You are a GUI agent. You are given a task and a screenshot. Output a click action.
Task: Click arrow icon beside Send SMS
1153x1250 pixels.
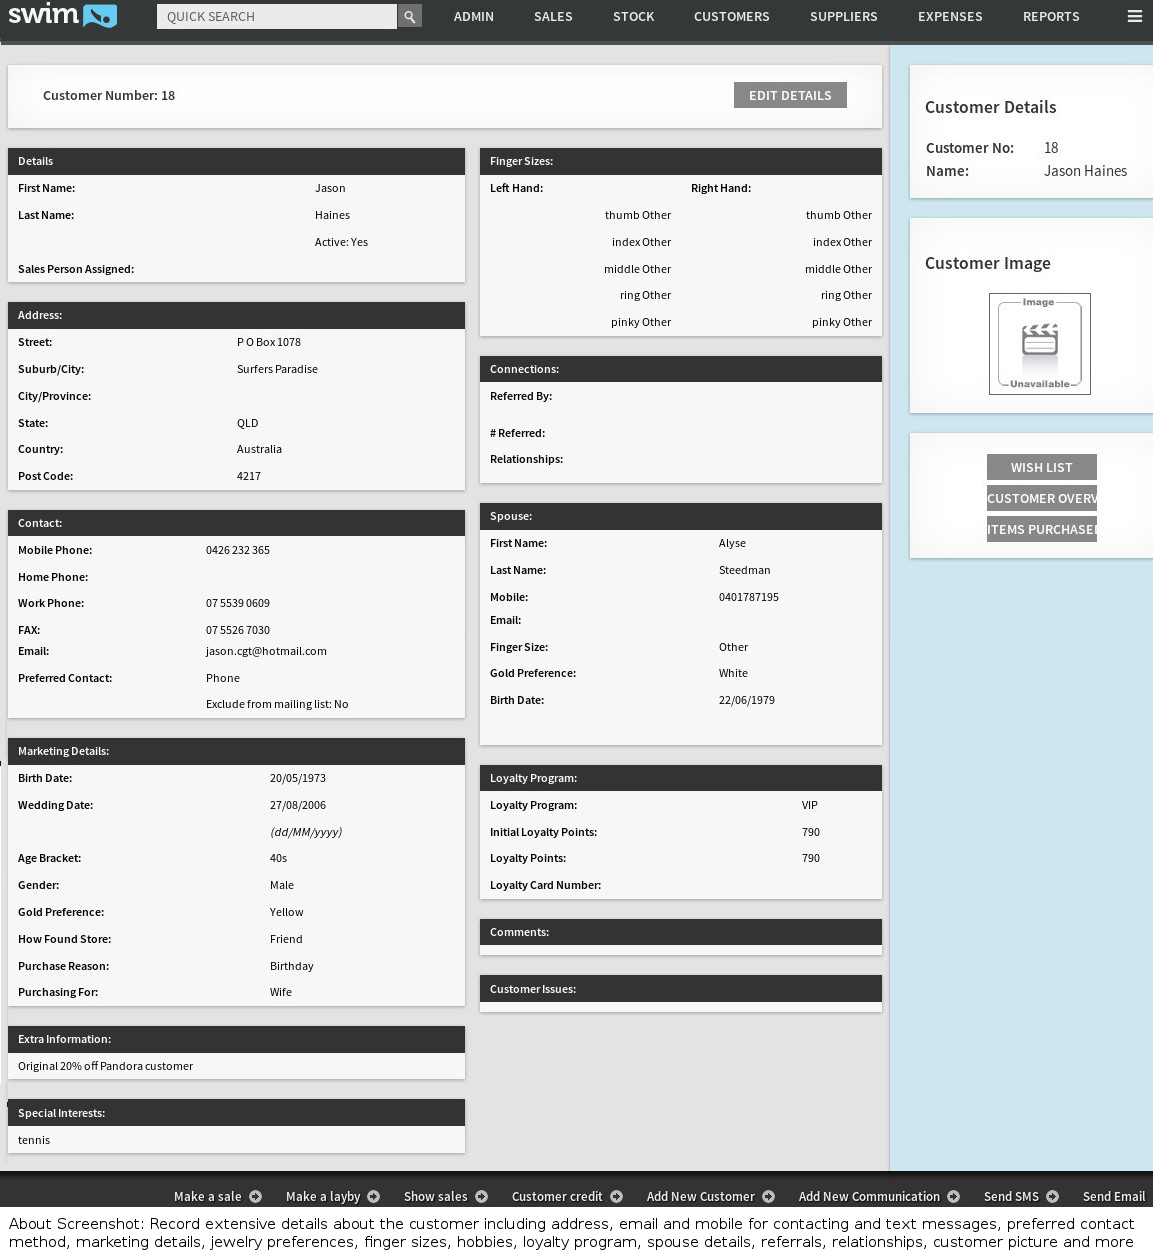coord(1053,1197)
